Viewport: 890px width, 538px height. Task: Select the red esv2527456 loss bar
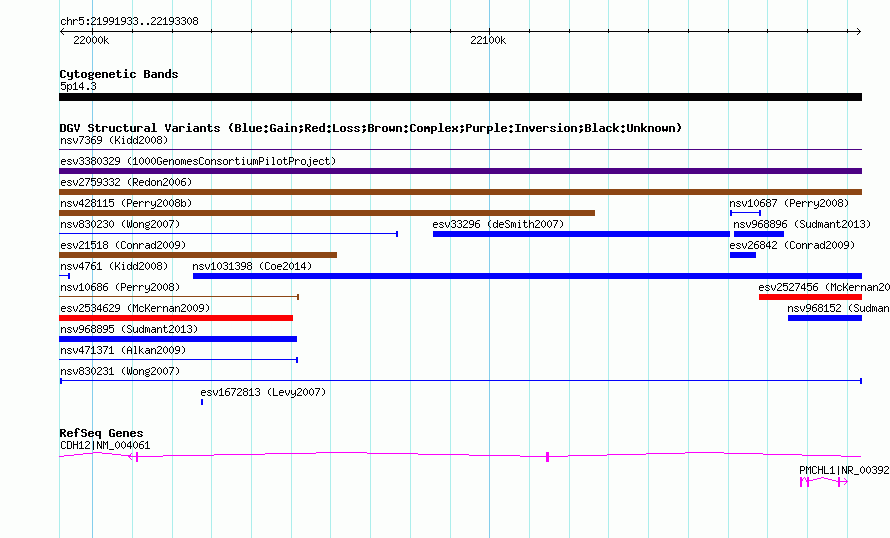811,297
